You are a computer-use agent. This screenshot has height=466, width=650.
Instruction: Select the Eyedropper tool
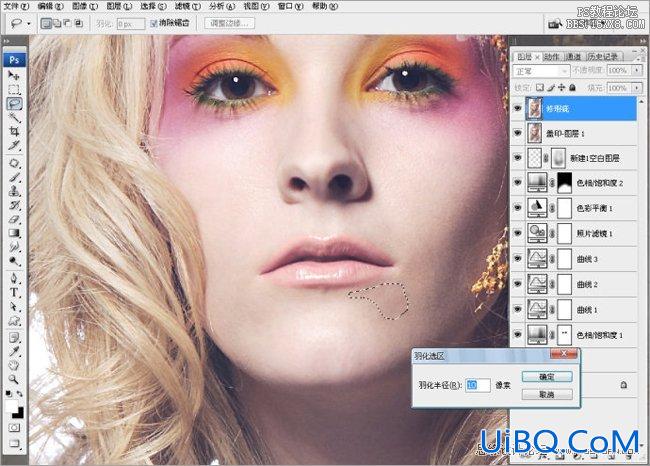[x=14, y=352]
